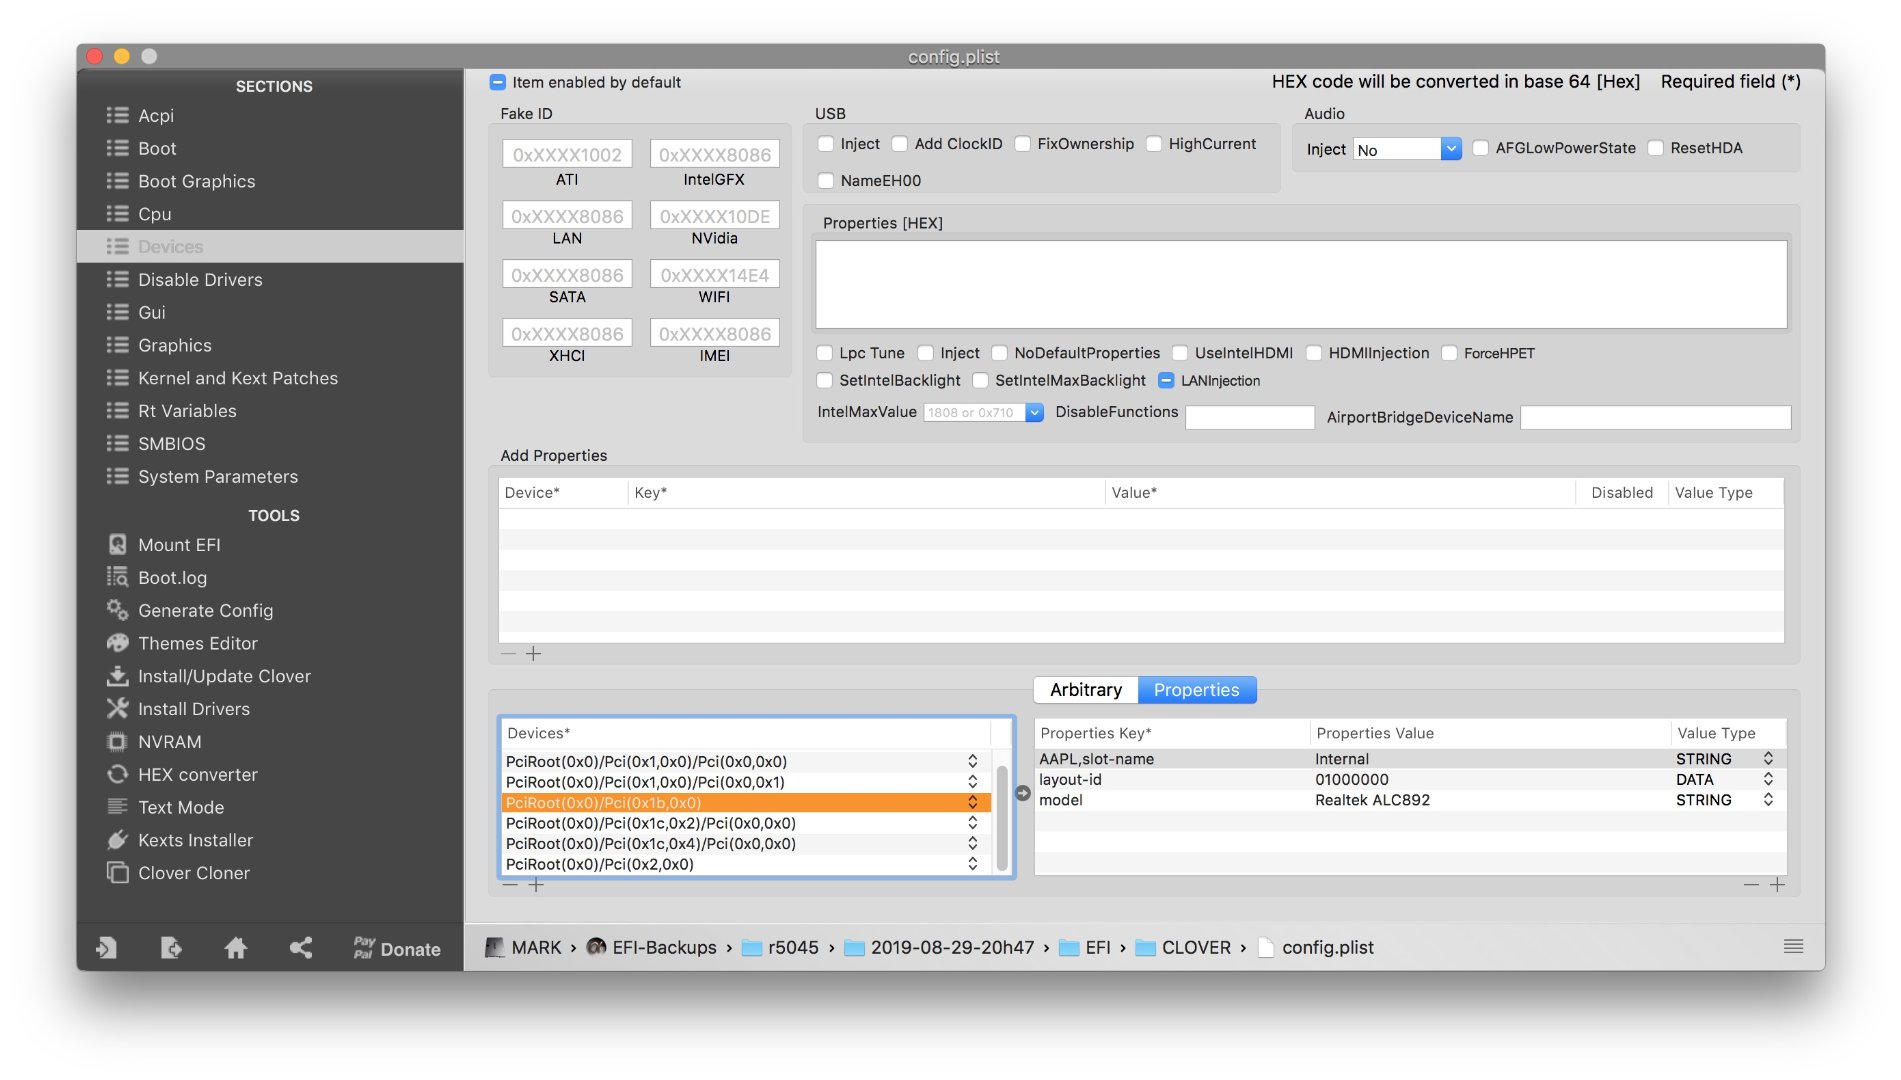Open the Clover Cloner tool icon

click(x=117, y=873)
